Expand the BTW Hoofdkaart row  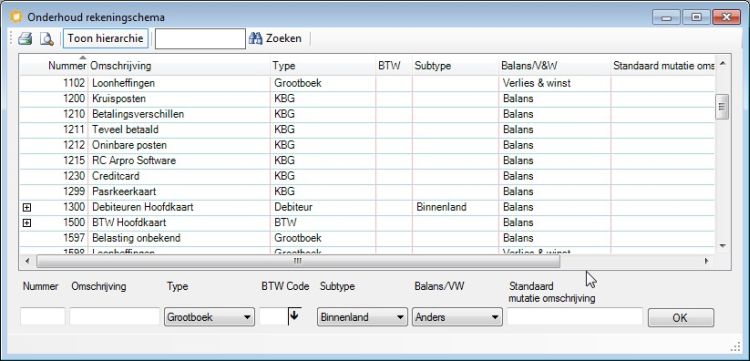coord(27,223)
